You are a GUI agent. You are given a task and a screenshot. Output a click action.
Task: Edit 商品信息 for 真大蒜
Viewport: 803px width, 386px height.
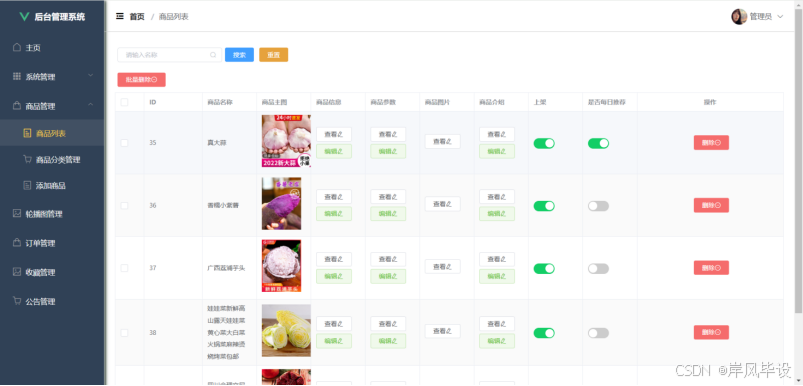click(334, 152)
